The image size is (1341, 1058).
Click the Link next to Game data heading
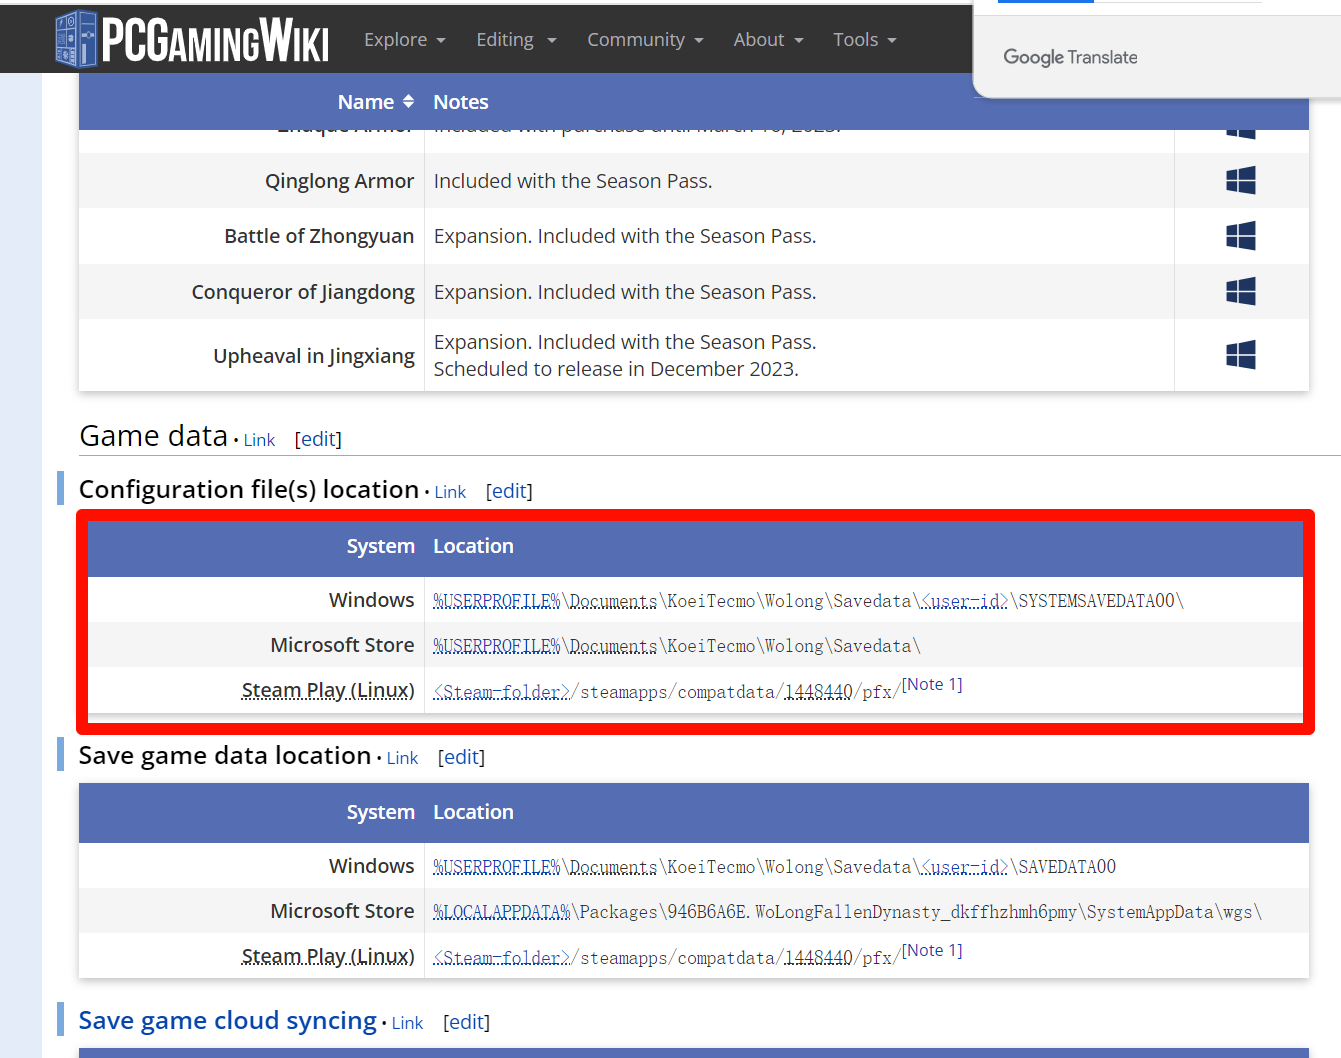click(x=259, y=440)
